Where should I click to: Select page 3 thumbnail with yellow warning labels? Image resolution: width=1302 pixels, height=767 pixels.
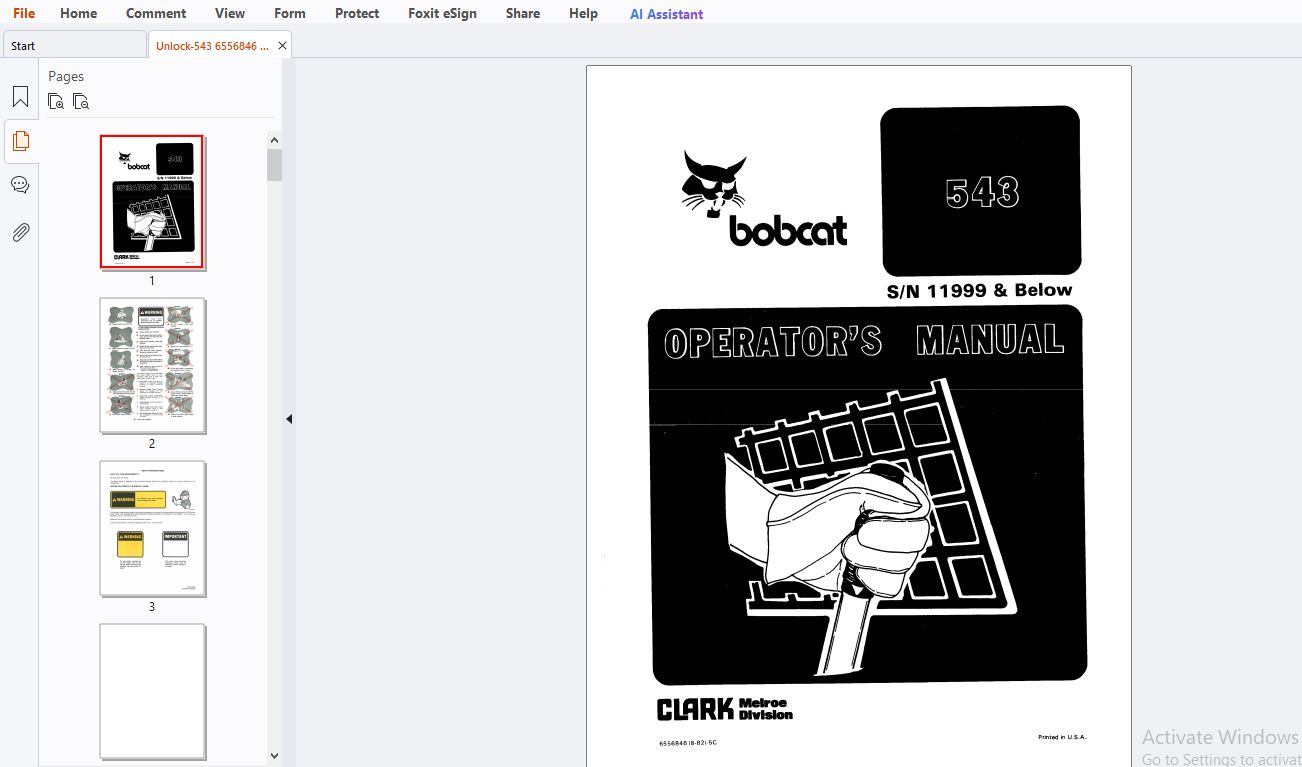click(152, 528)
